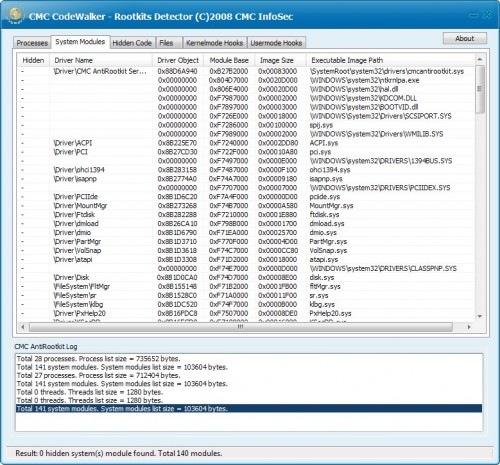The height and width of the screenshot is (465, 500).
Task: Switch to the Processes tab
Action: [x=32, y=43]
